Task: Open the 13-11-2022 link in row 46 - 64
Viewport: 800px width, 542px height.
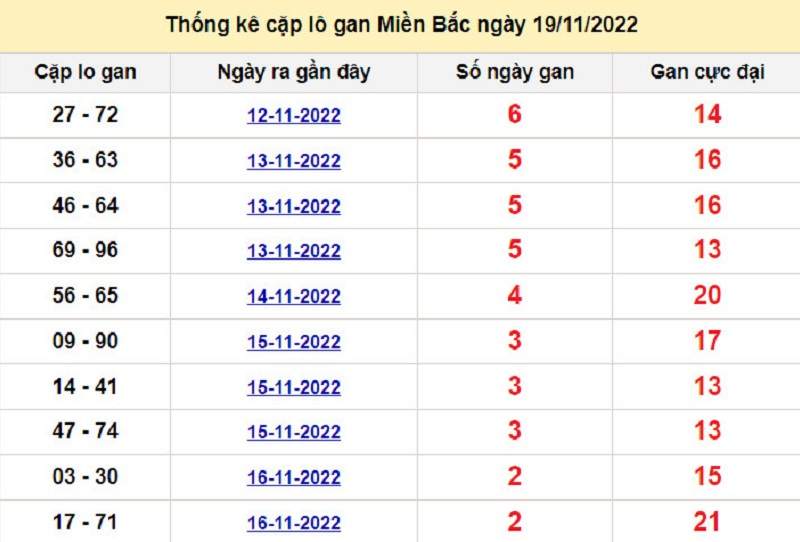Action: tap(294, 206)
